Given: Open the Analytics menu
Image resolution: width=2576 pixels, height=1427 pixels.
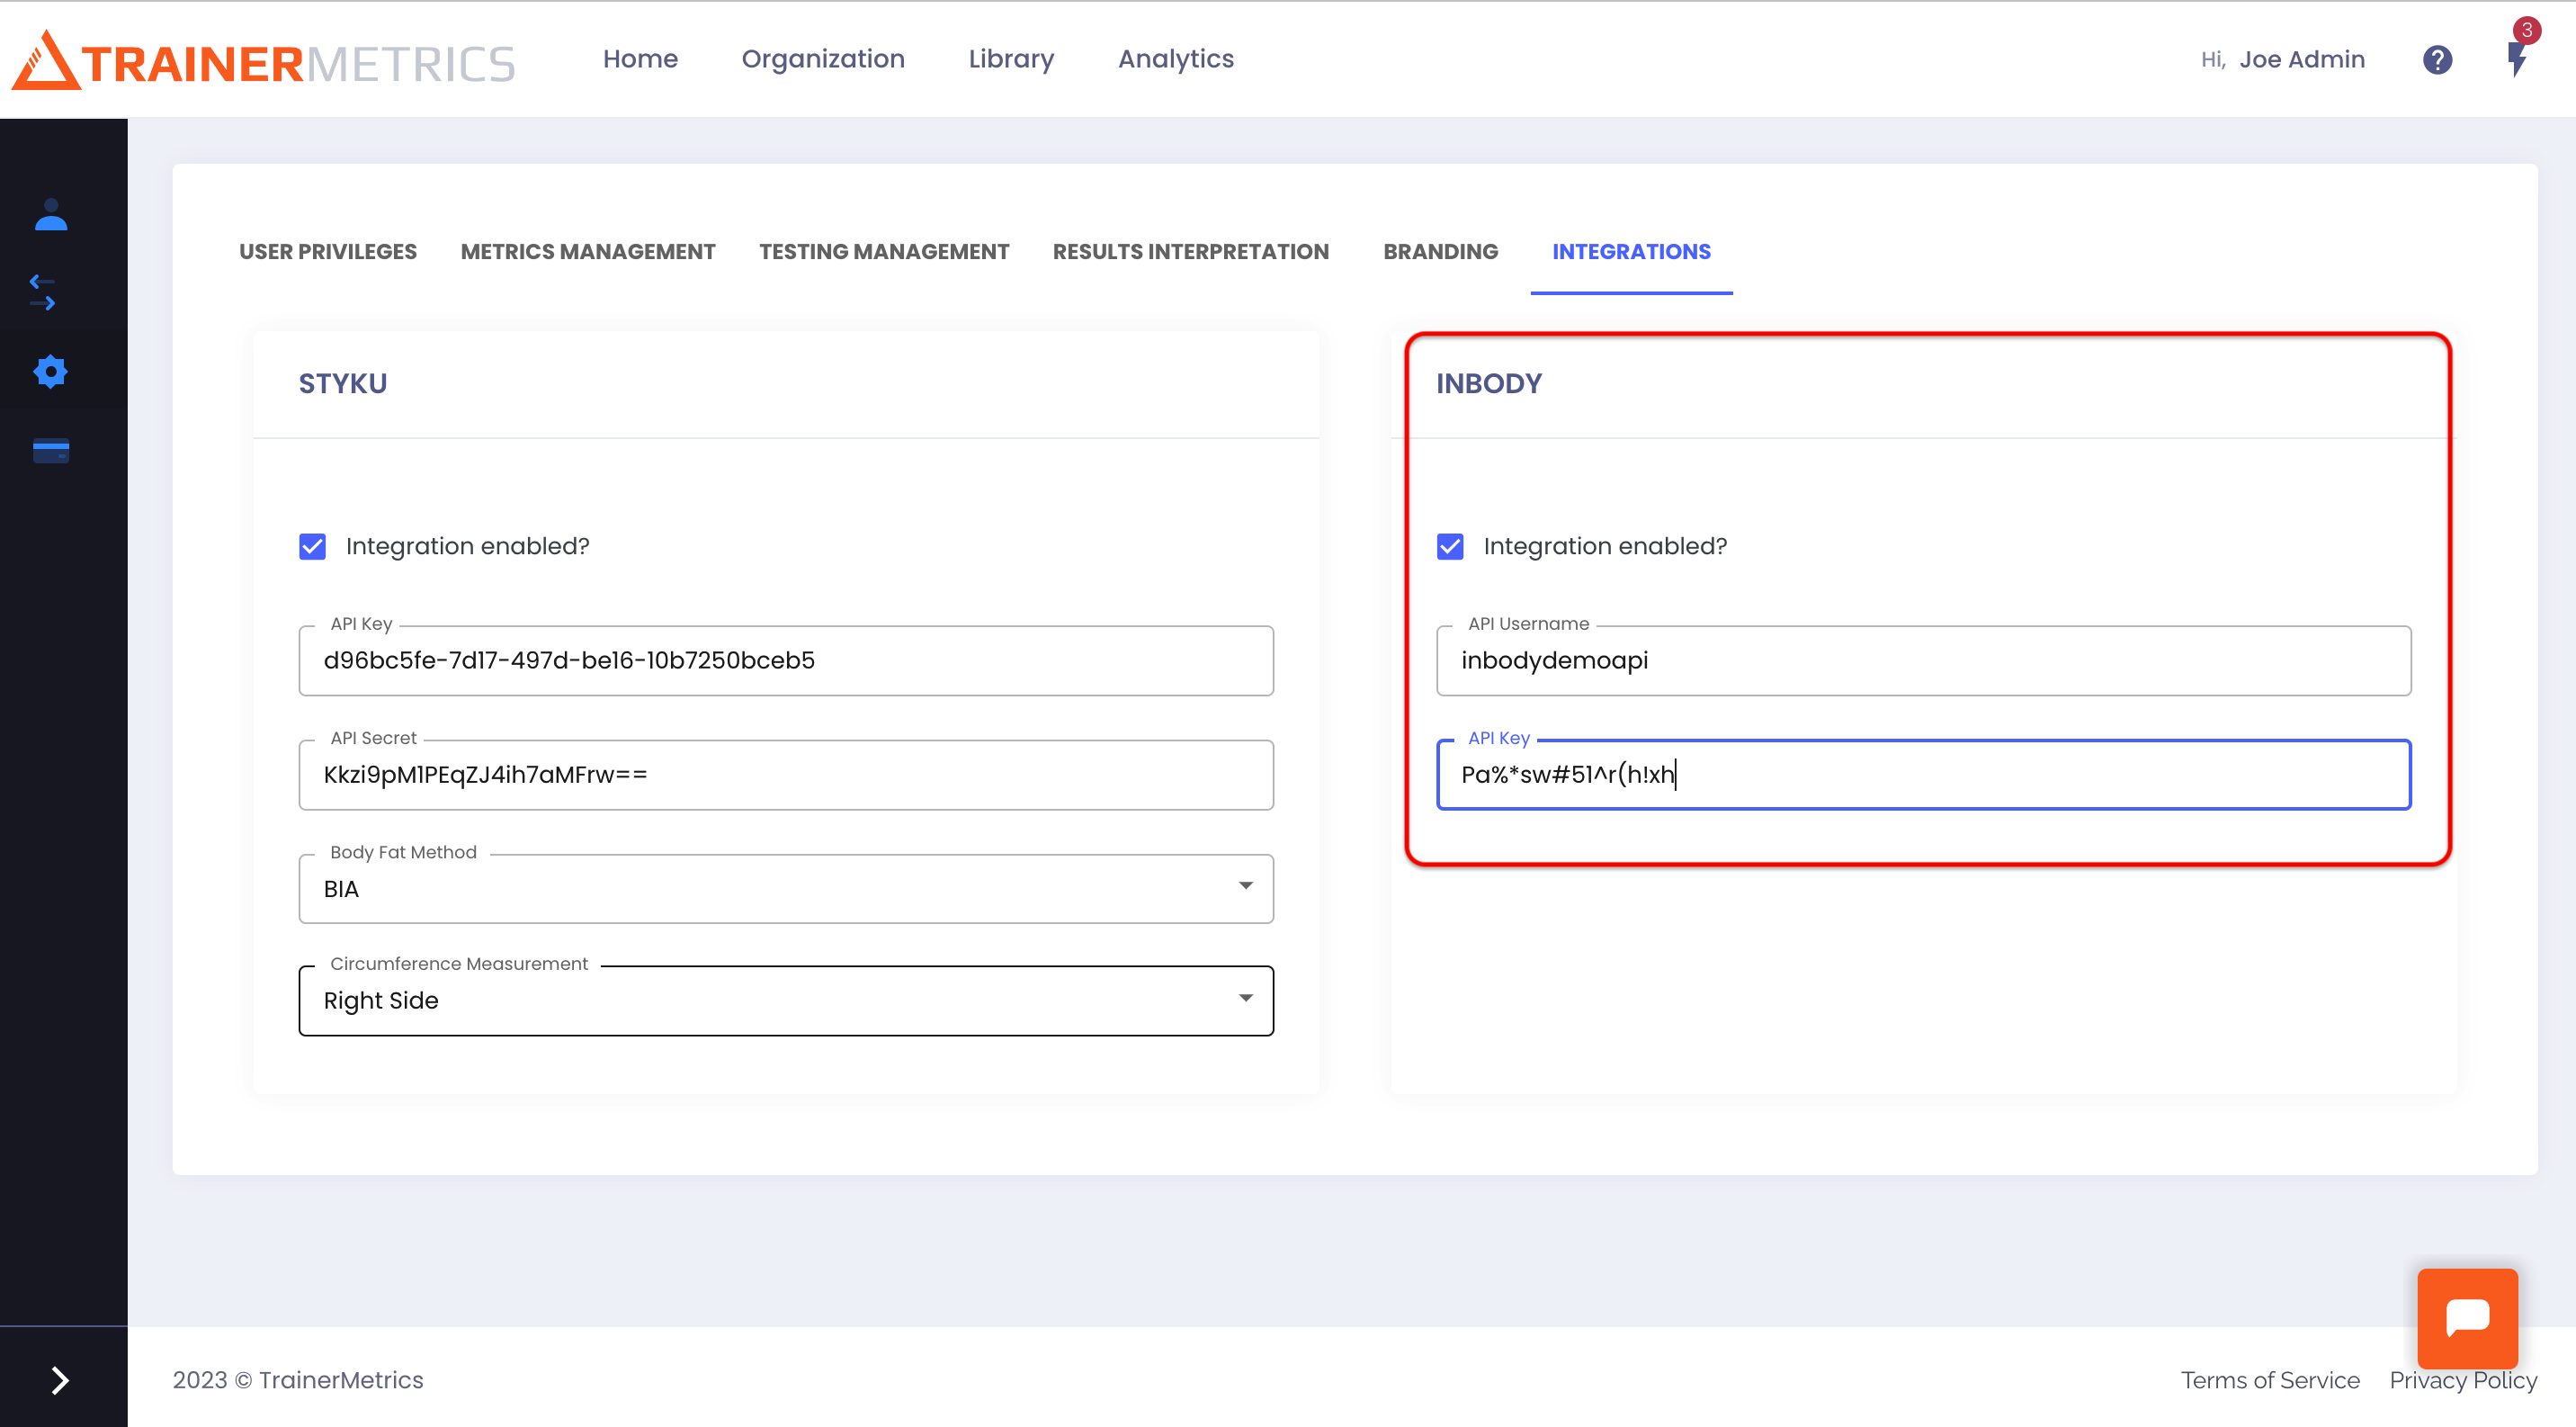Looking at the screenshot, I should click(1176, 59).
